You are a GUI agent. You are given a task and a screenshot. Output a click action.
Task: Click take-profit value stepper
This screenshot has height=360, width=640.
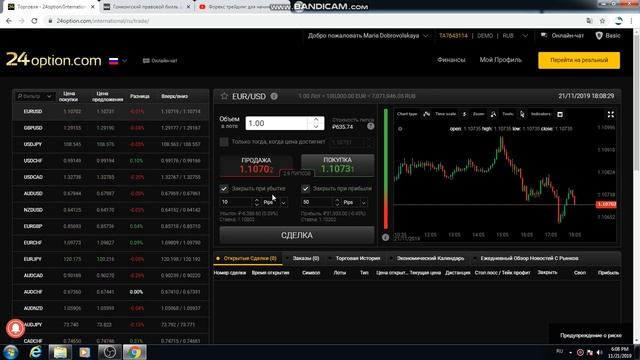[x=337, y=202]
